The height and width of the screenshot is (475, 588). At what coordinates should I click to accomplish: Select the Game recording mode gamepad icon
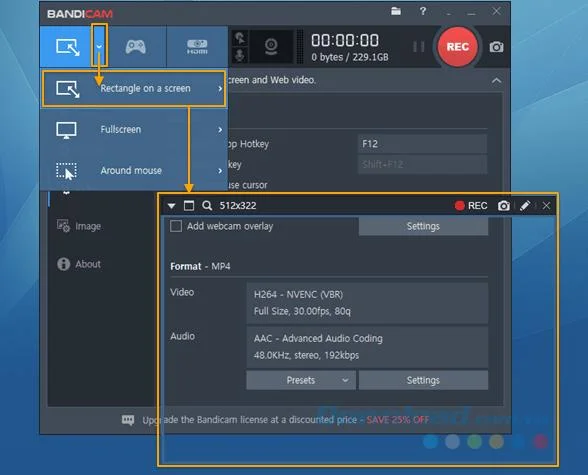click(135, 47)
